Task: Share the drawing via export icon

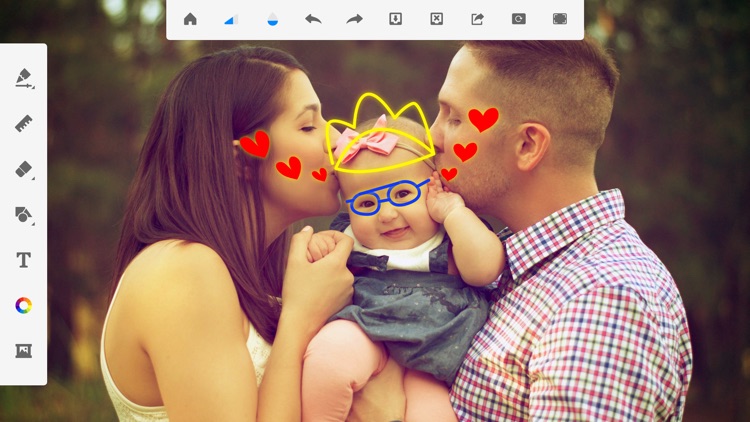Action: [x=477, y=19]
